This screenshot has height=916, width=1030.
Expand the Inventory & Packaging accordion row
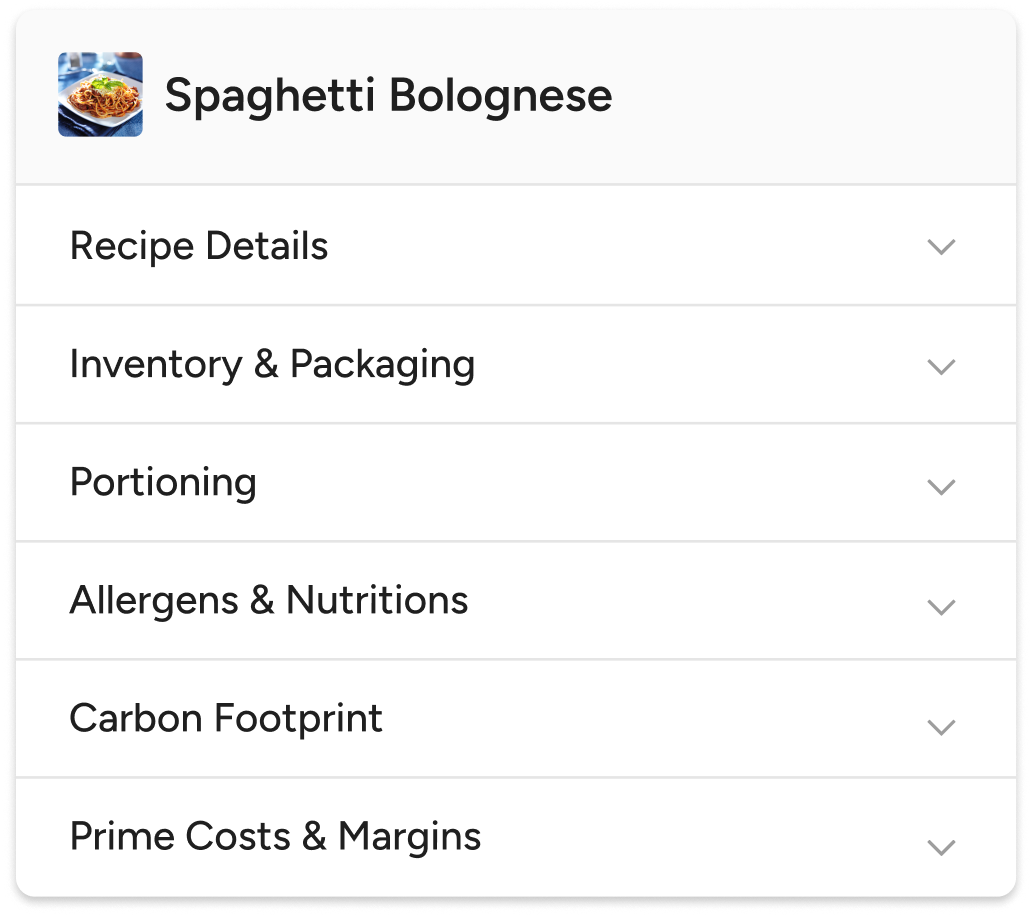coord(515,364)
